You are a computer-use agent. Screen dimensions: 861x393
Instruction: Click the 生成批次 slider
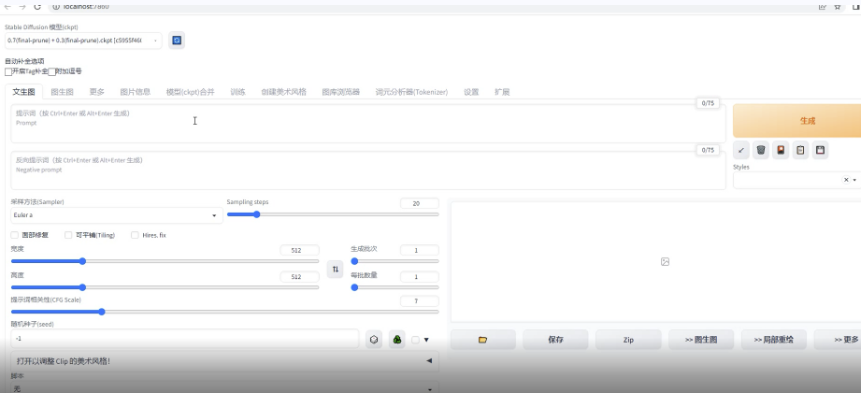click(x=395, y=261)
